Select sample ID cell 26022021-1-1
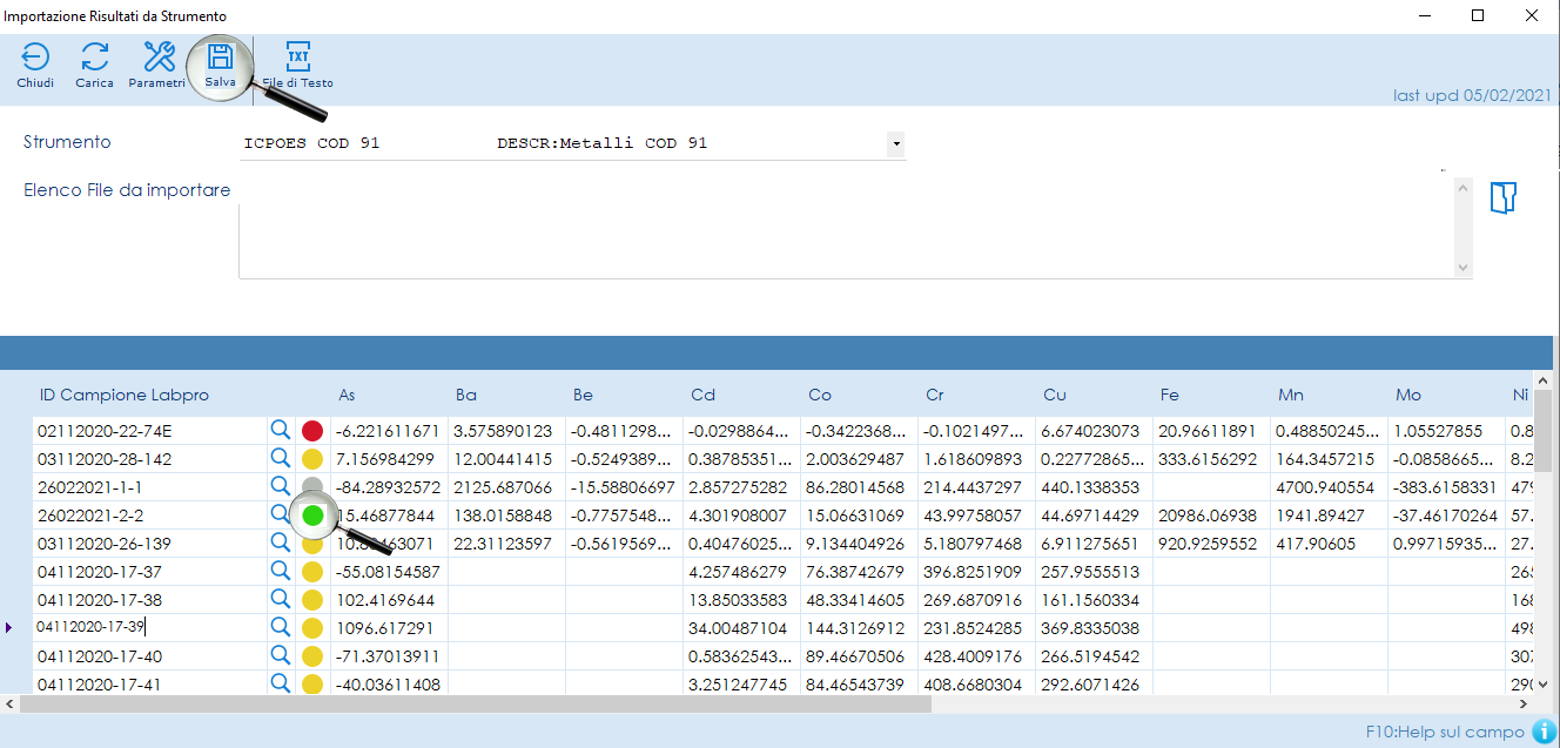The width and height of the screenshot is (1560, 748). (x=149, y=487)
